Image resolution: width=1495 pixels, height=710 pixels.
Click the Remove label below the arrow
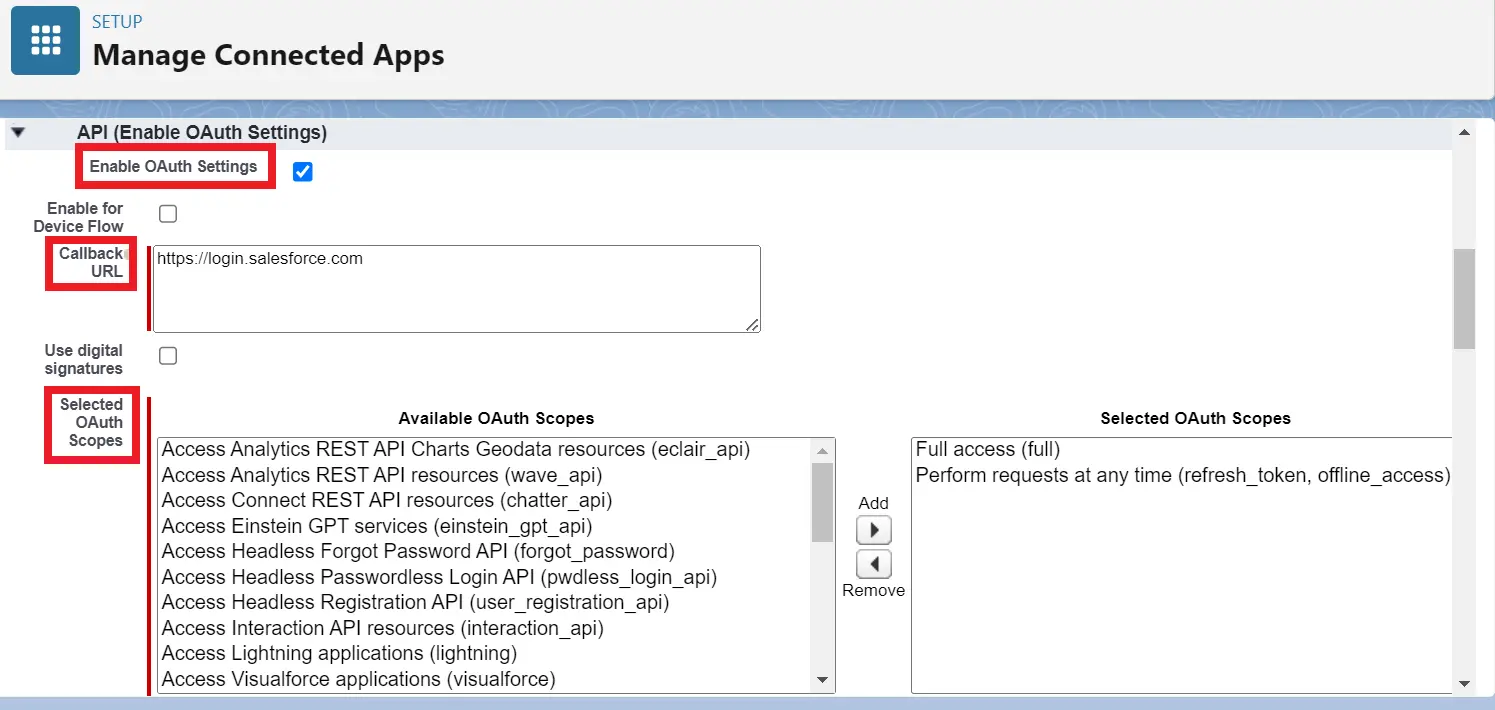tap(872, 590)
